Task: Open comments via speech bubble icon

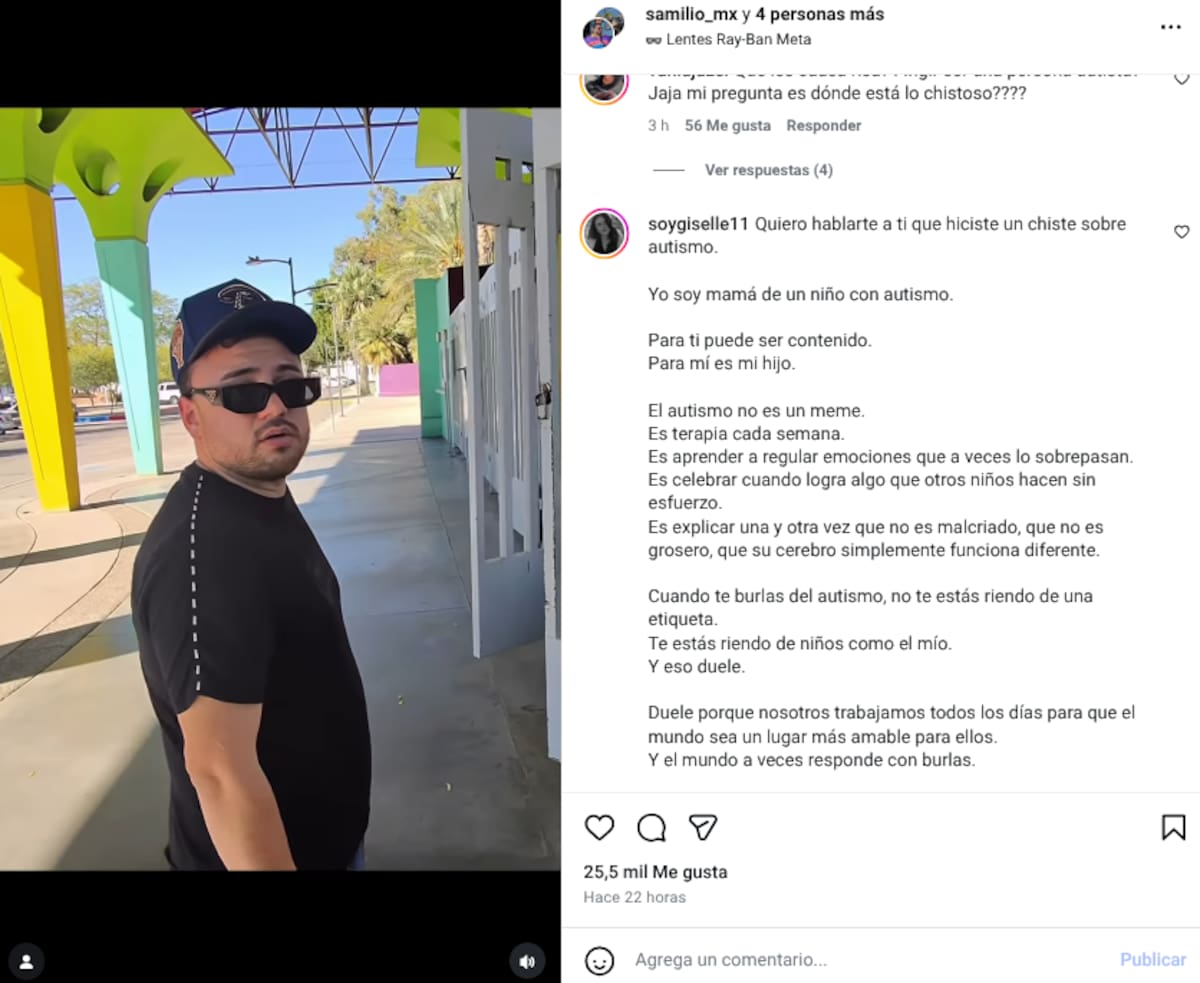Action: (x=652, y=827)
